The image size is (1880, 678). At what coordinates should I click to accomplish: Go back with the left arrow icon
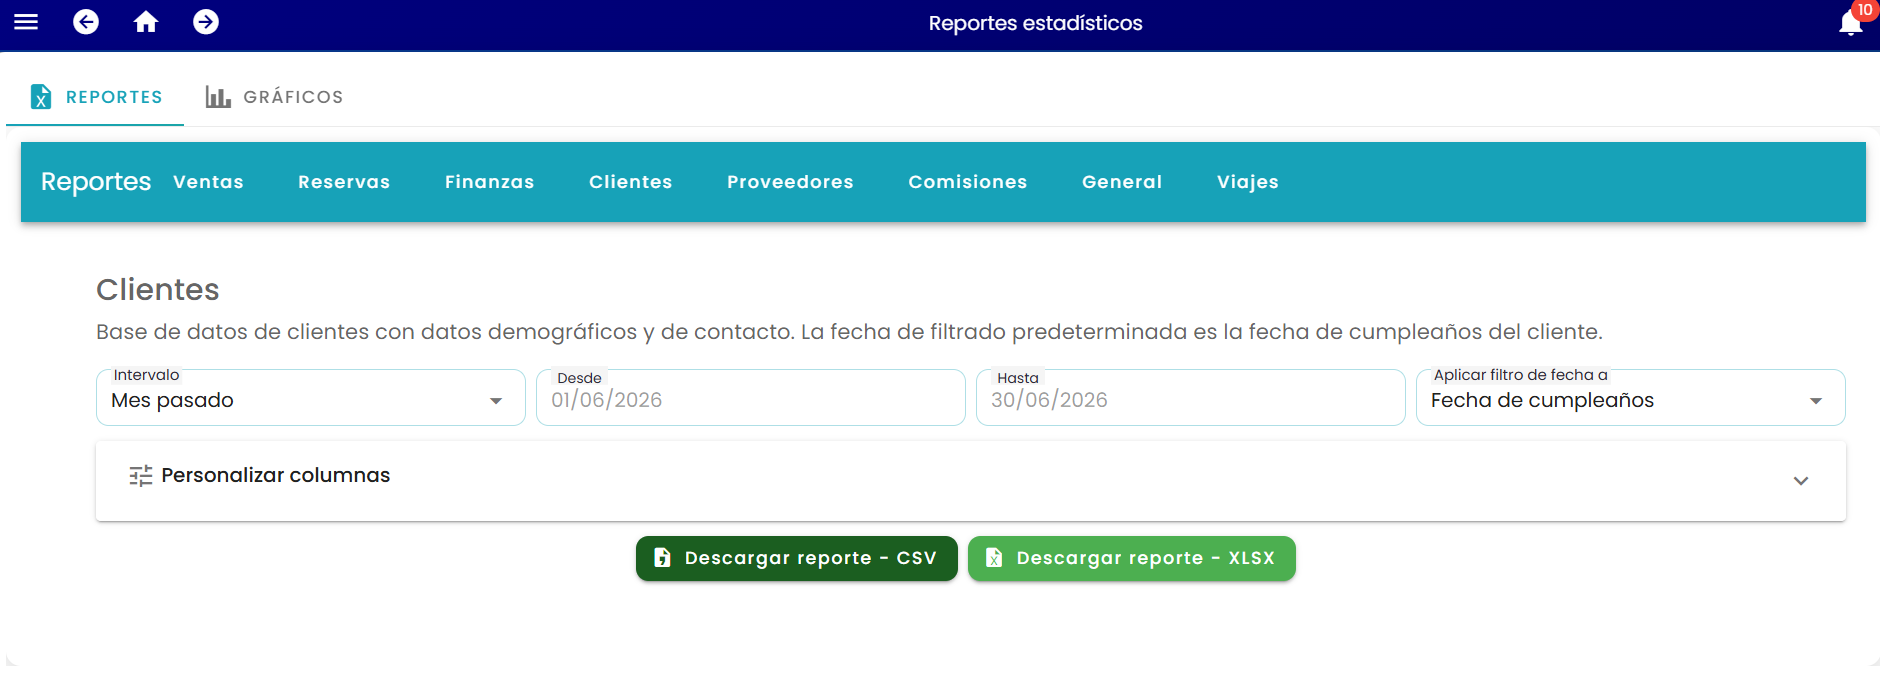click(x=86, y=22)
